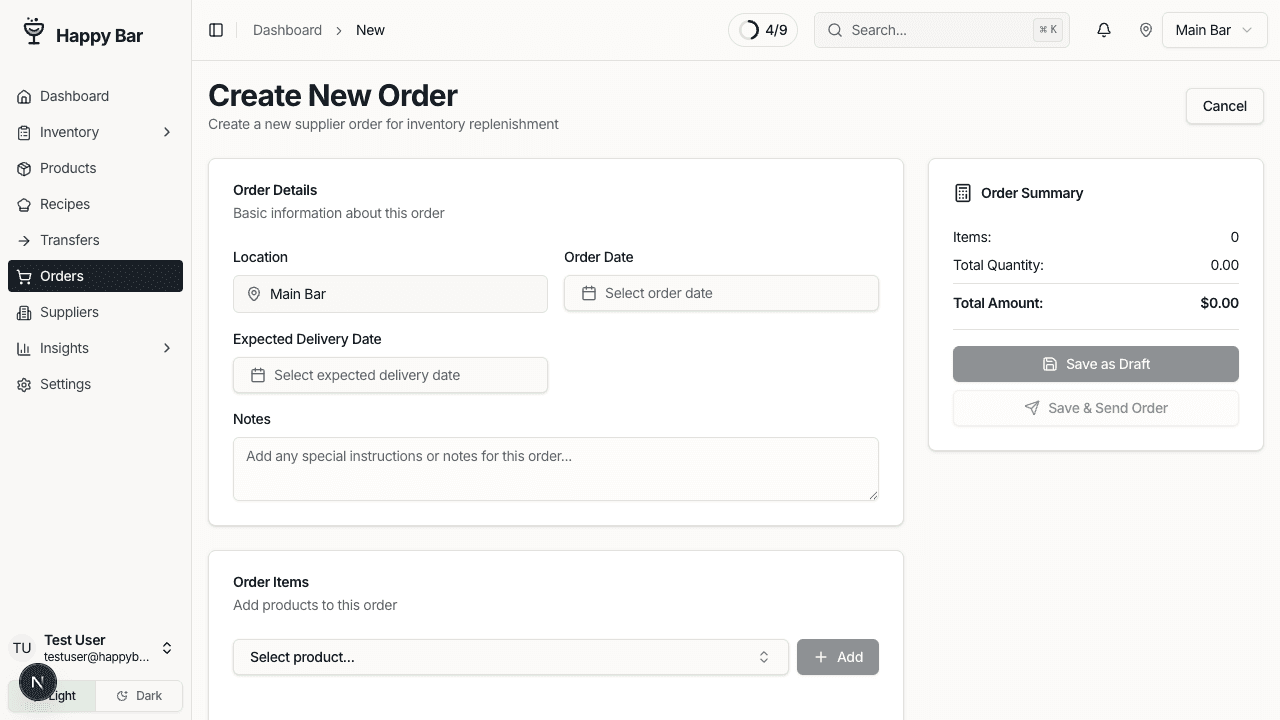Screen dimensions: 1280x720
Task: Click the Happy Bar logo icon
Action: coord(34,32)
